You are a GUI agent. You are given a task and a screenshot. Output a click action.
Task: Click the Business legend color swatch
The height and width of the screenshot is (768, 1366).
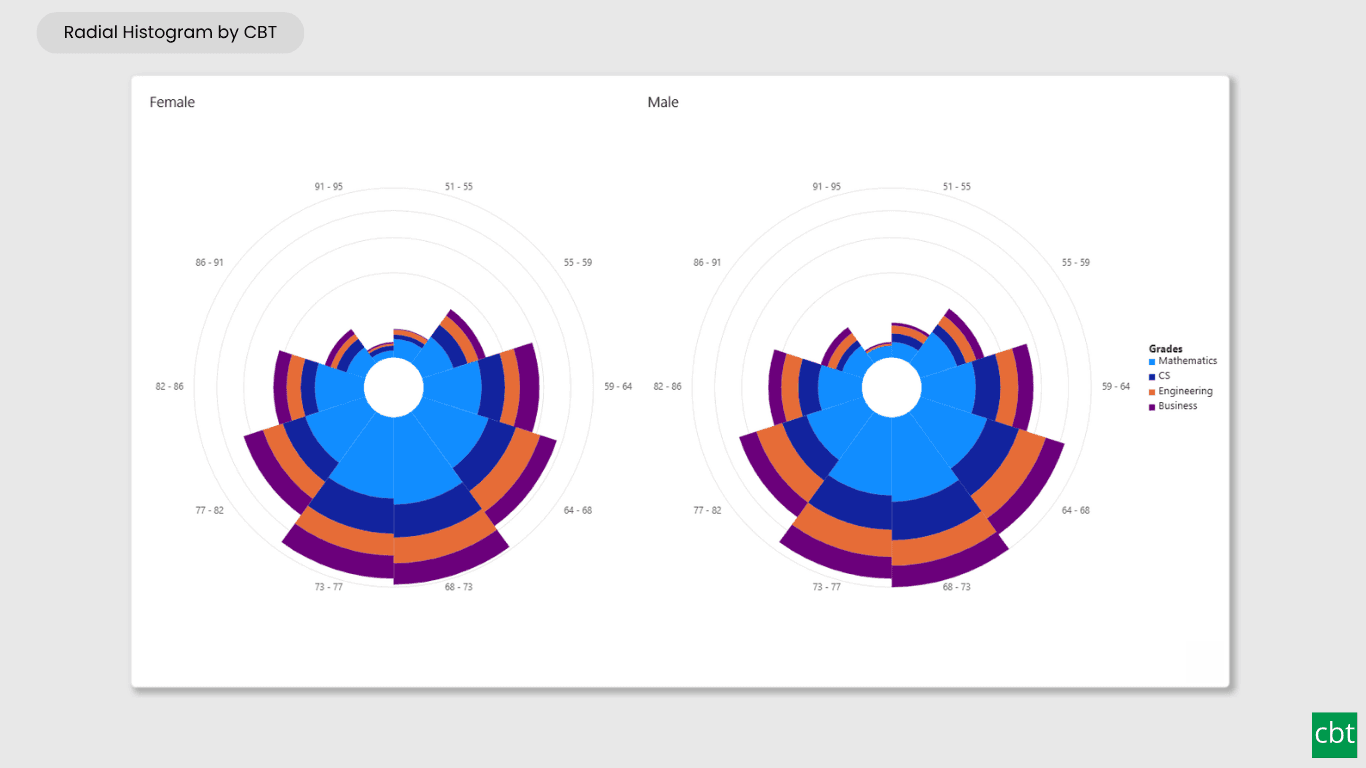(1152, 407)
